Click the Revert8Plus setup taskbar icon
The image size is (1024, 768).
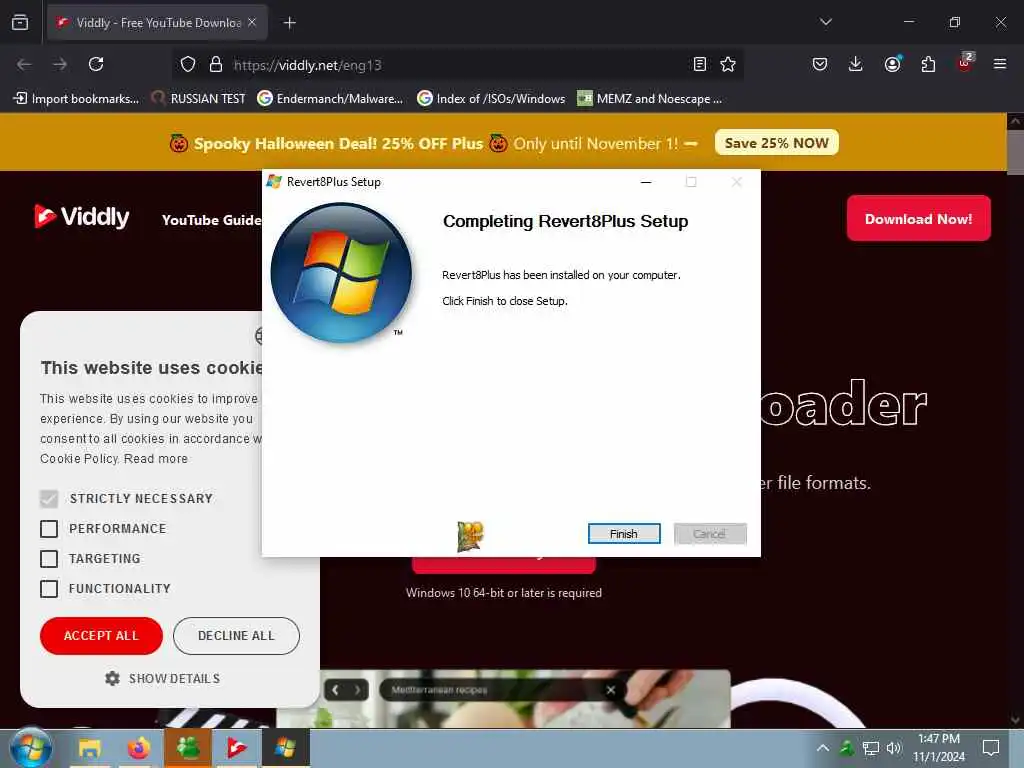285,748
